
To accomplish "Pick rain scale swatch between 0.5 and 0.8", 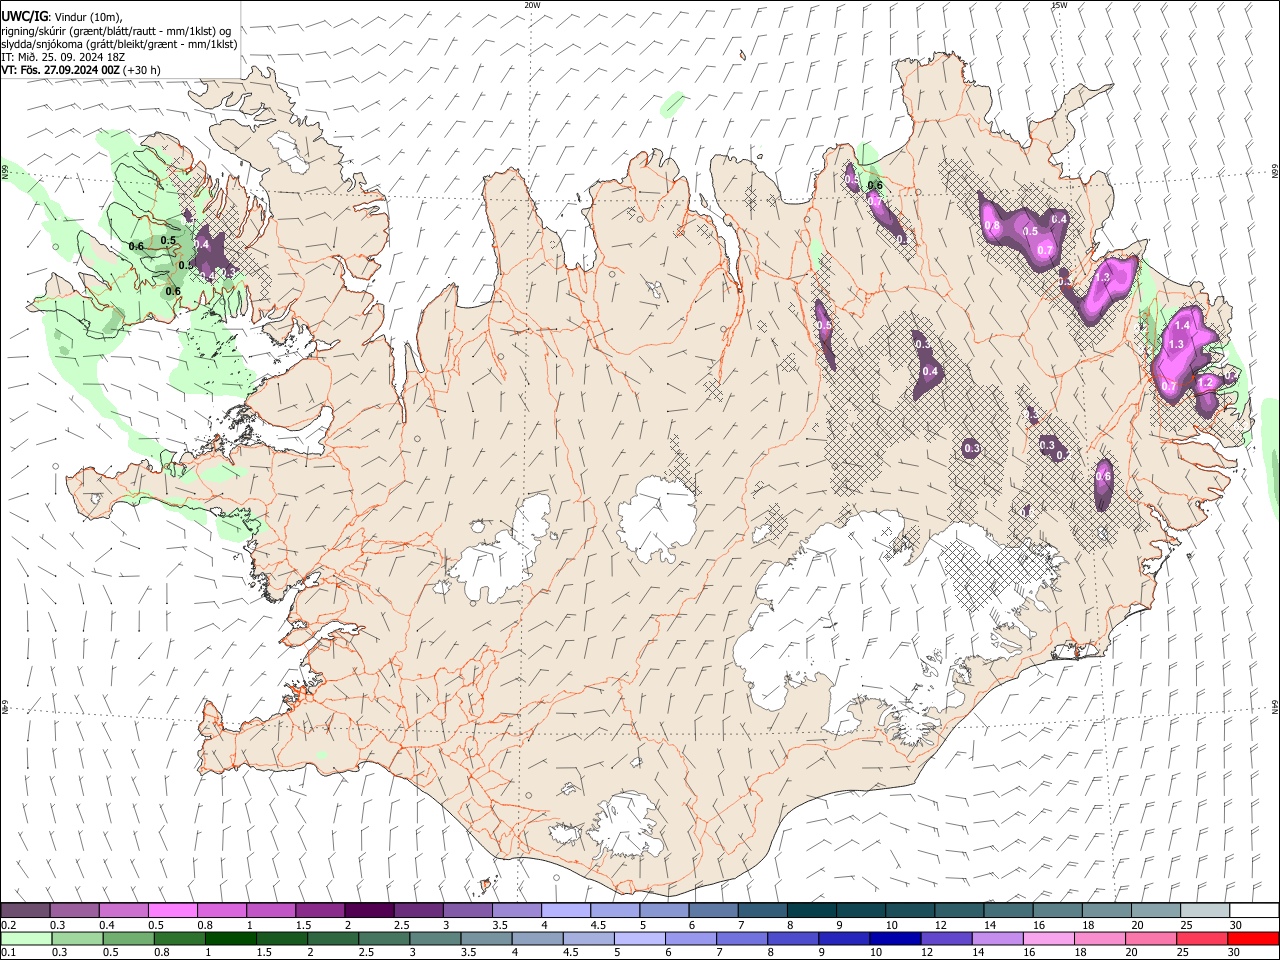I will pyautogui.click(x=128, y=938).
